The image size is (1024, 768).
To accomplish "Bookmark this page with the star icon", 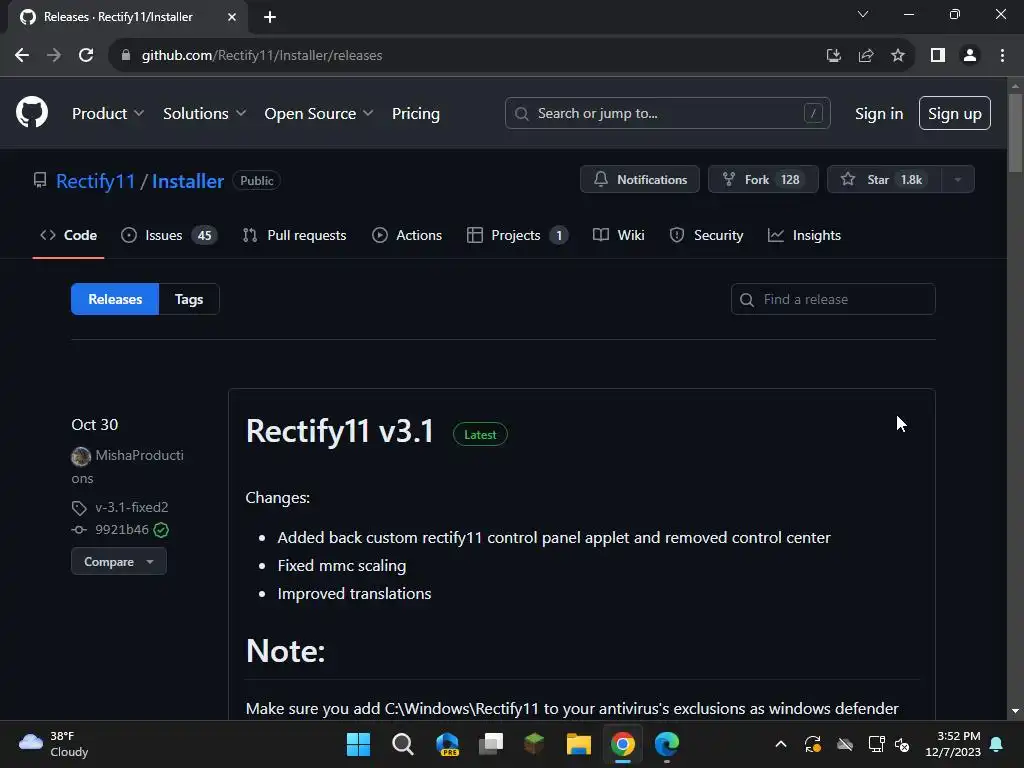I will pos(898,56).
